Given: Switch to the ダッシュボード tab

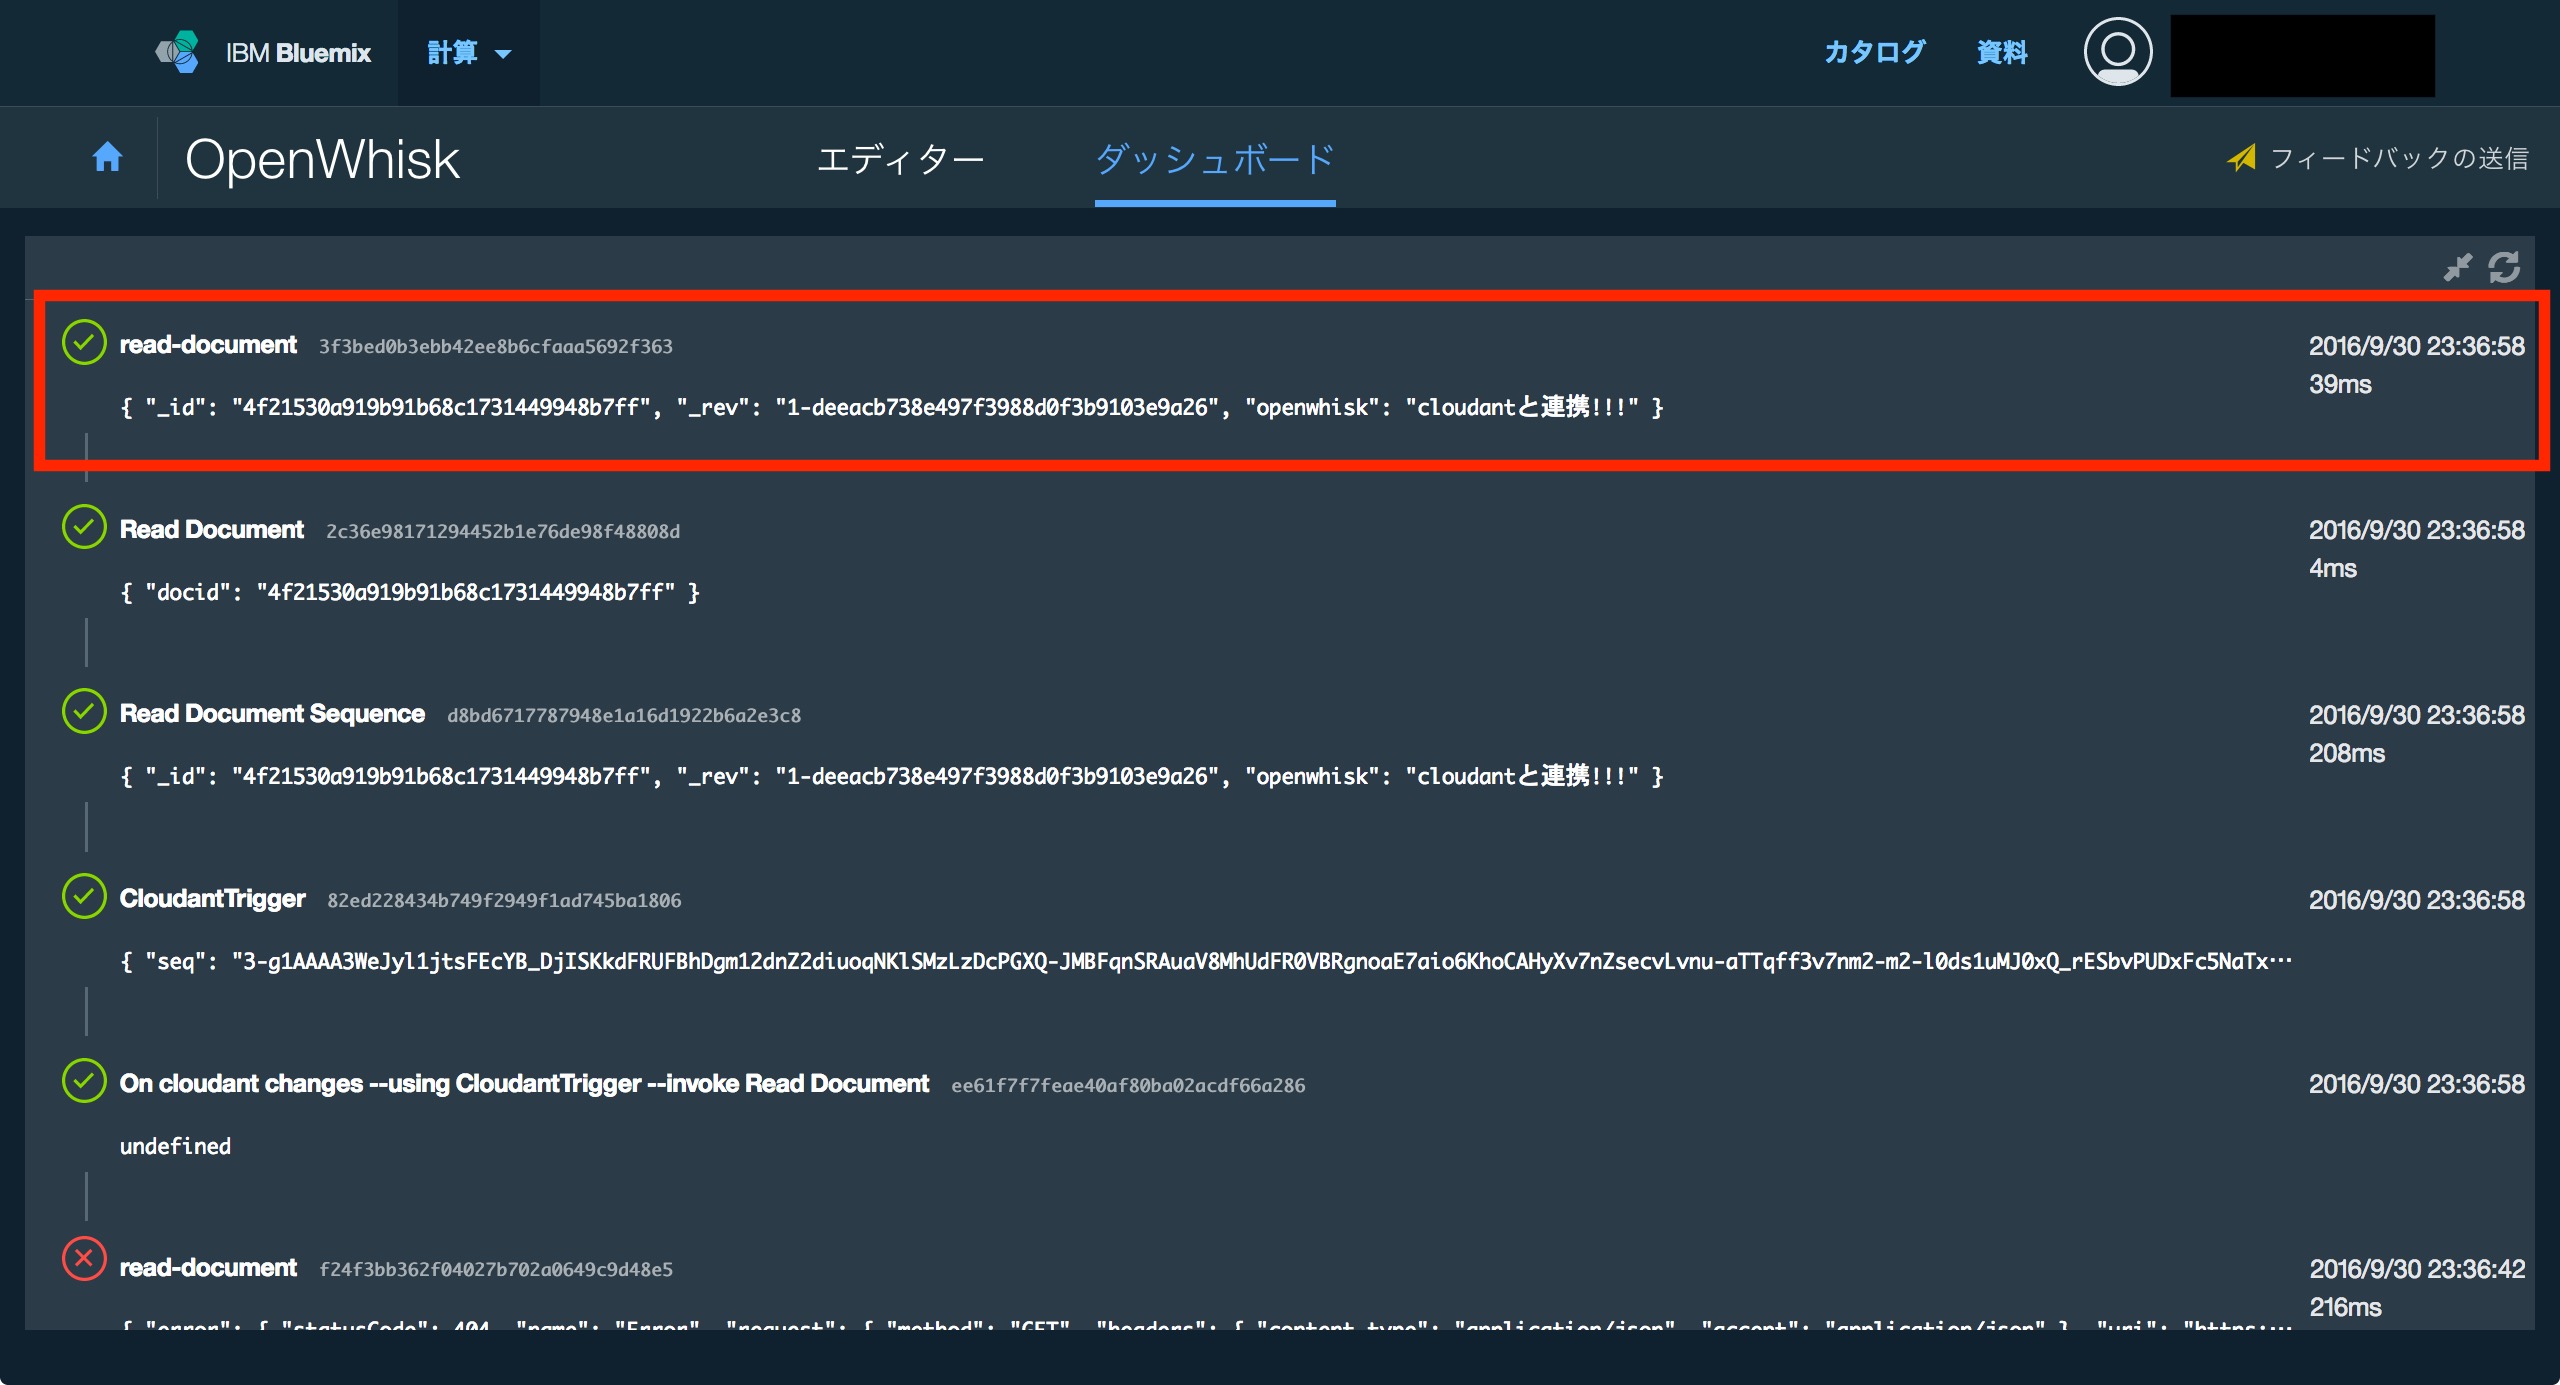Looking at the screenshot, I should click(1215, 159).
